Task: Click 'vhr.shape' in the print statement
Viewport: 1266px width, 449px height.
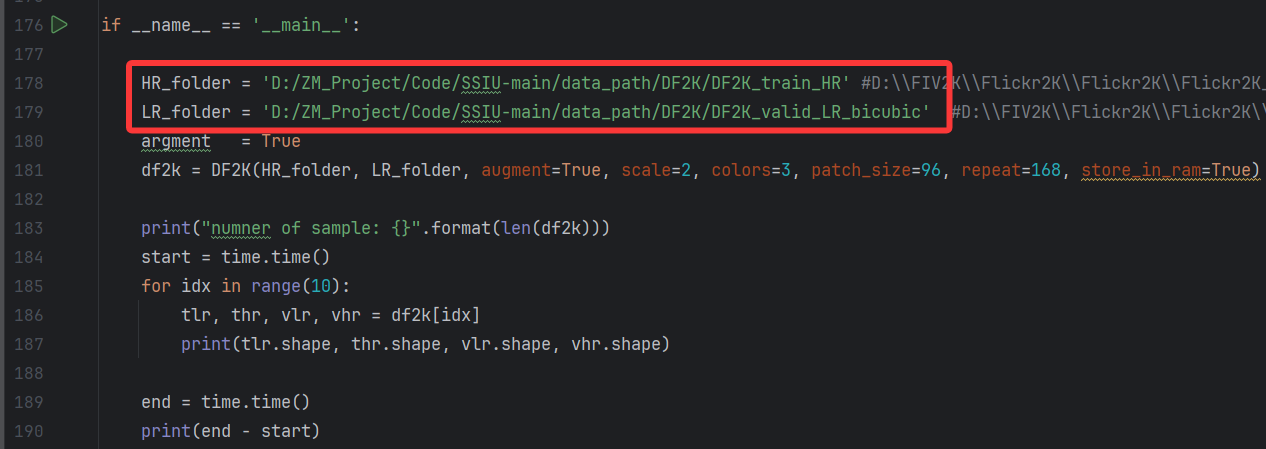Action: point(616,344)
